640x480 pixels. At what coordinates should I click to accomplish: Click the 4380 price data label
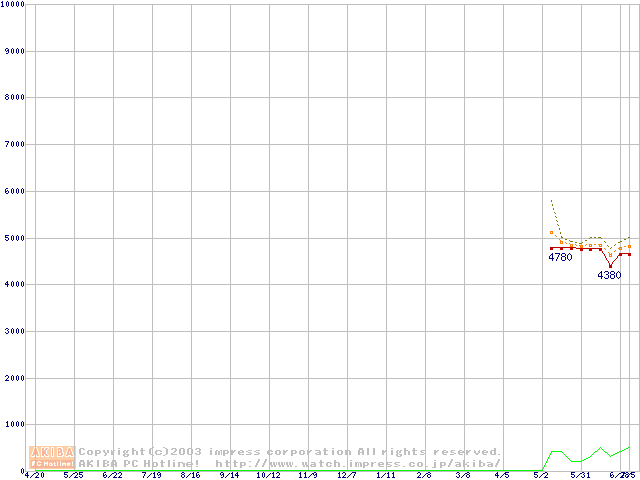tap(609, 275)
